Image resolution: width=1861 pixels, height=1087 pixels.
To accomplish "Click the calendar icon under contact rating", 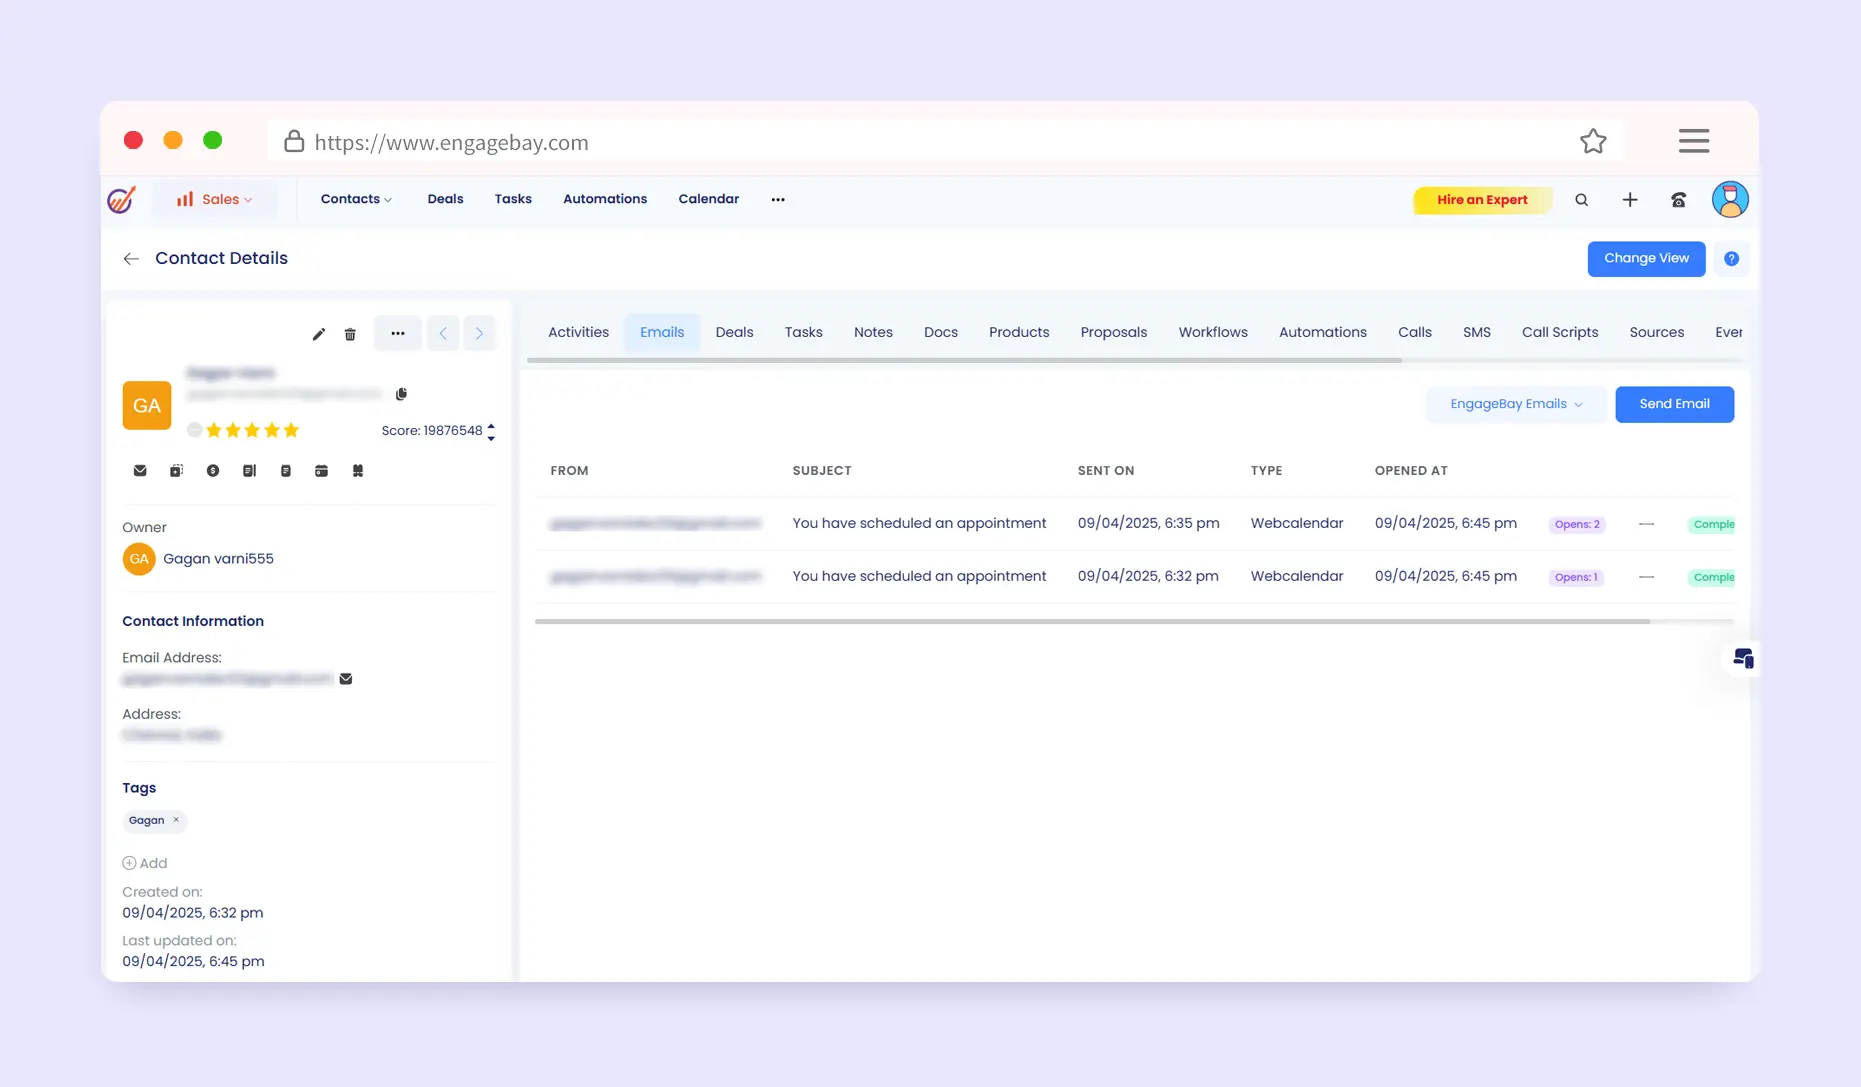I will [321, 471].
